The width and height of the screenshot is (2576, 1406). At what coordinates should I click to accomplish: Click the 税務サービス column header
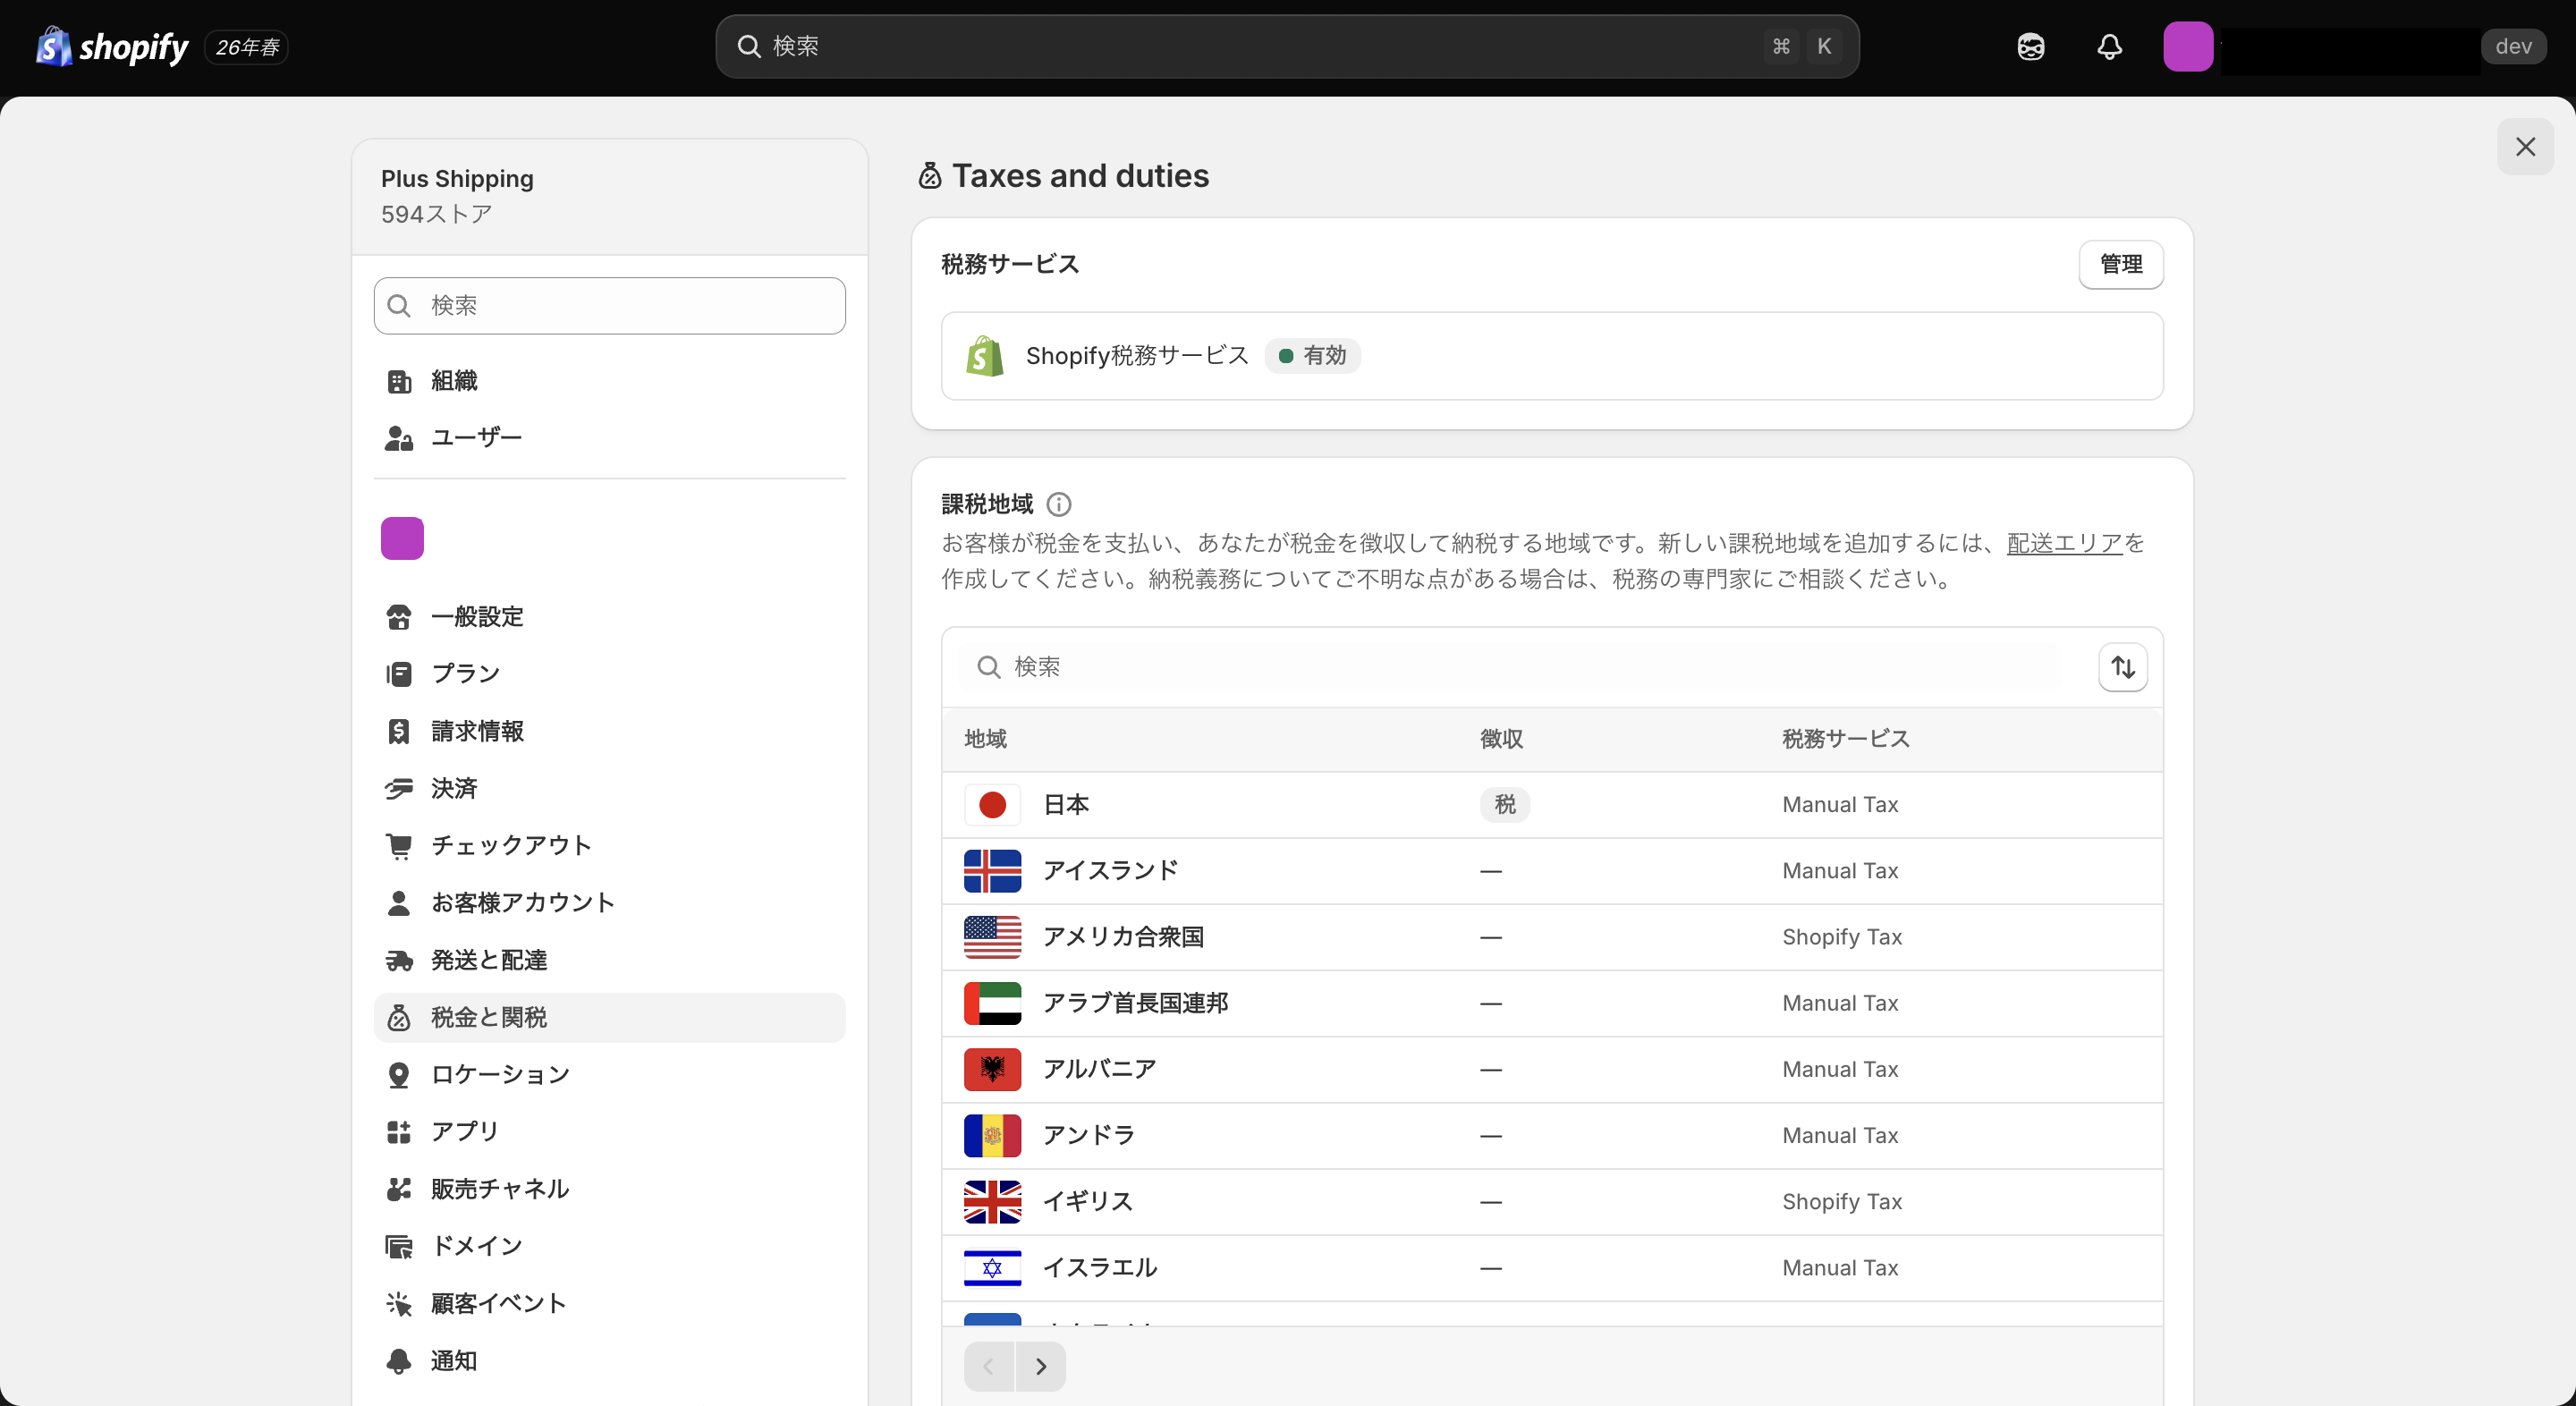coord(1845,739)
